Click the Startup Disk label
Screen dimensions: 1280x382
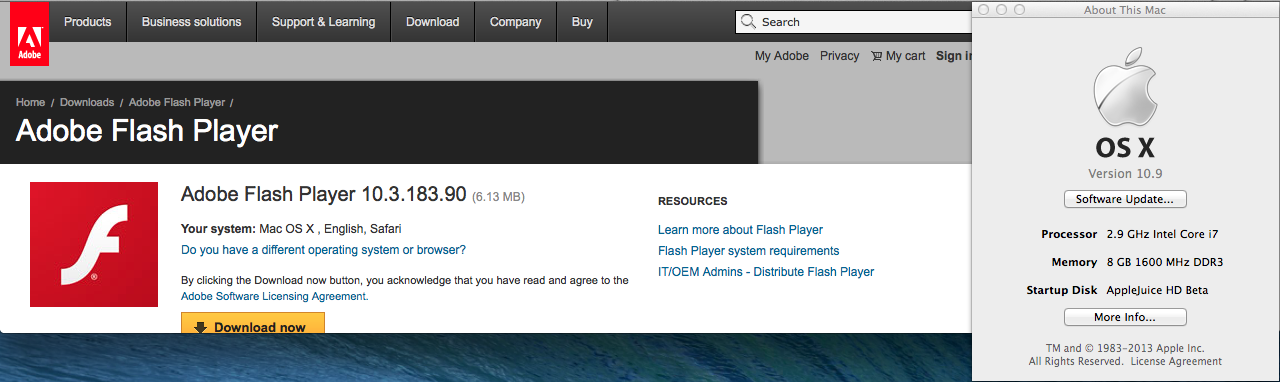(1062, 290)
